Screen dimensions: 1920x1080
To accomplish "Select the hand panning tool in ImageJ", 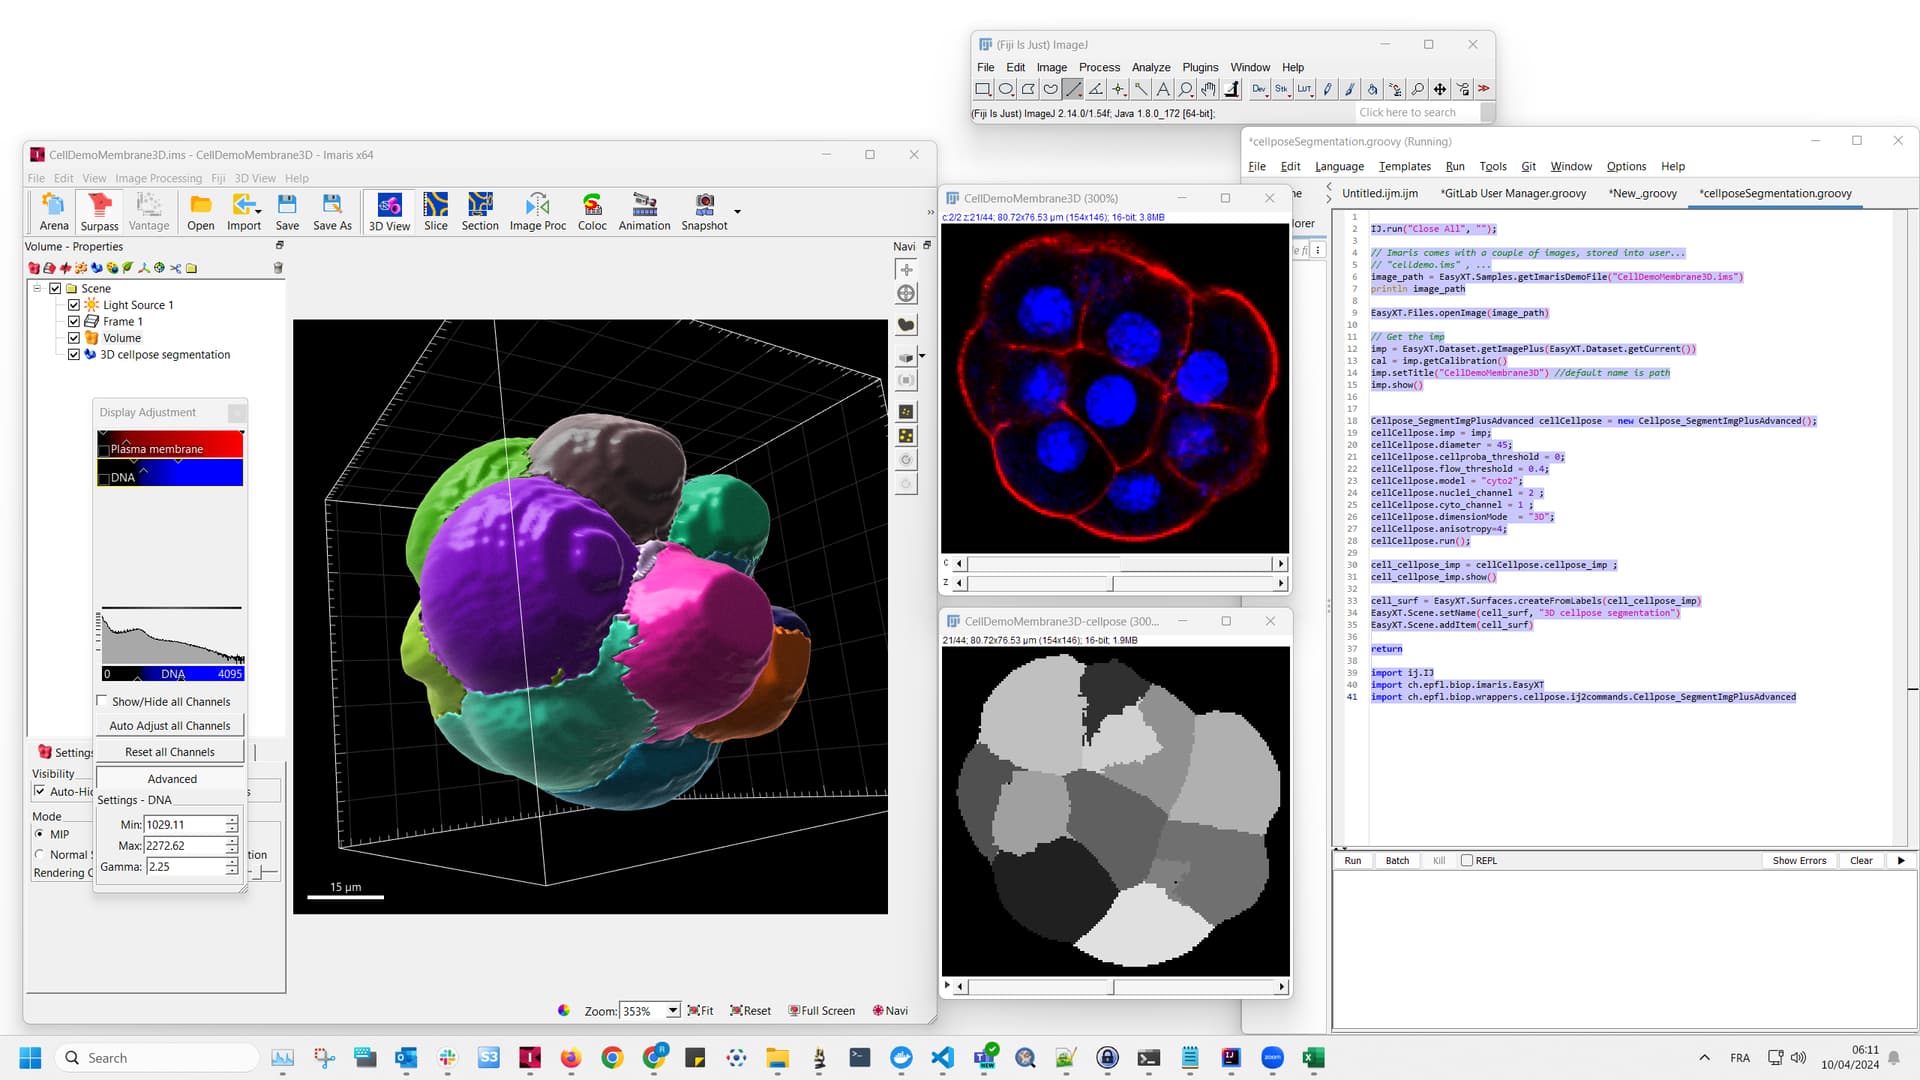I will click(1206, 88).
